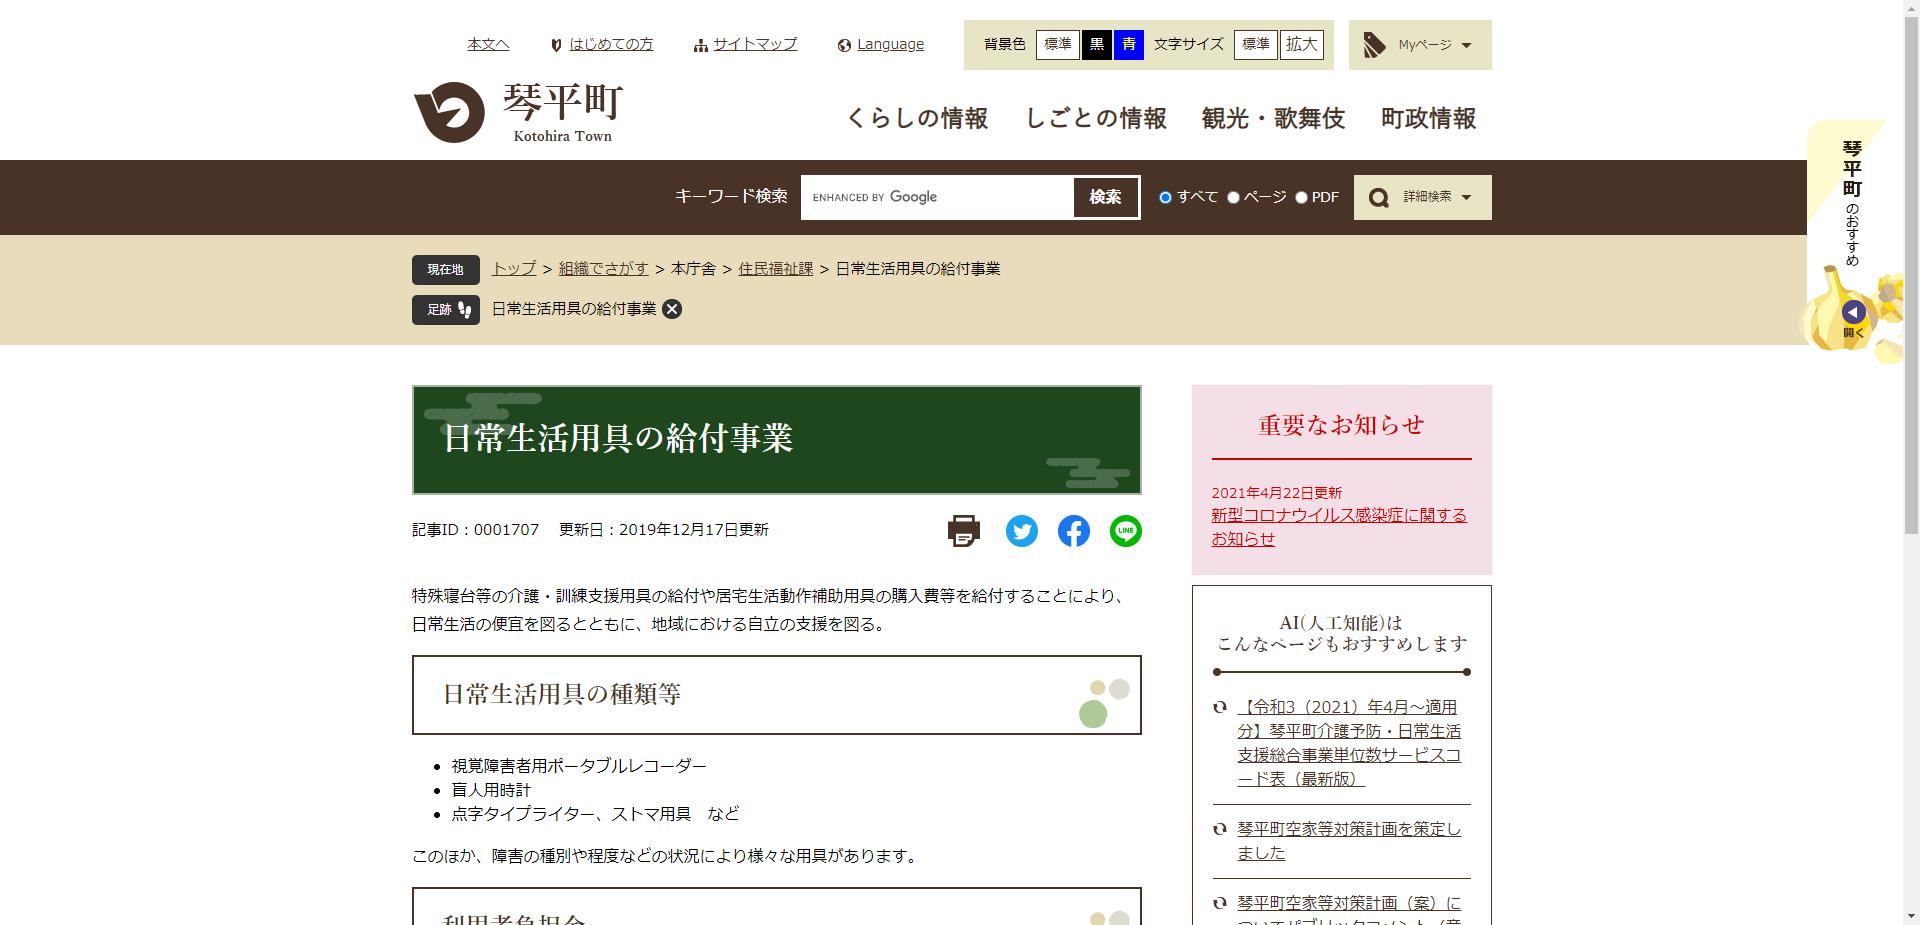Set background color to 黒
Screen dimensions: 1920x925
point(1097,45)
